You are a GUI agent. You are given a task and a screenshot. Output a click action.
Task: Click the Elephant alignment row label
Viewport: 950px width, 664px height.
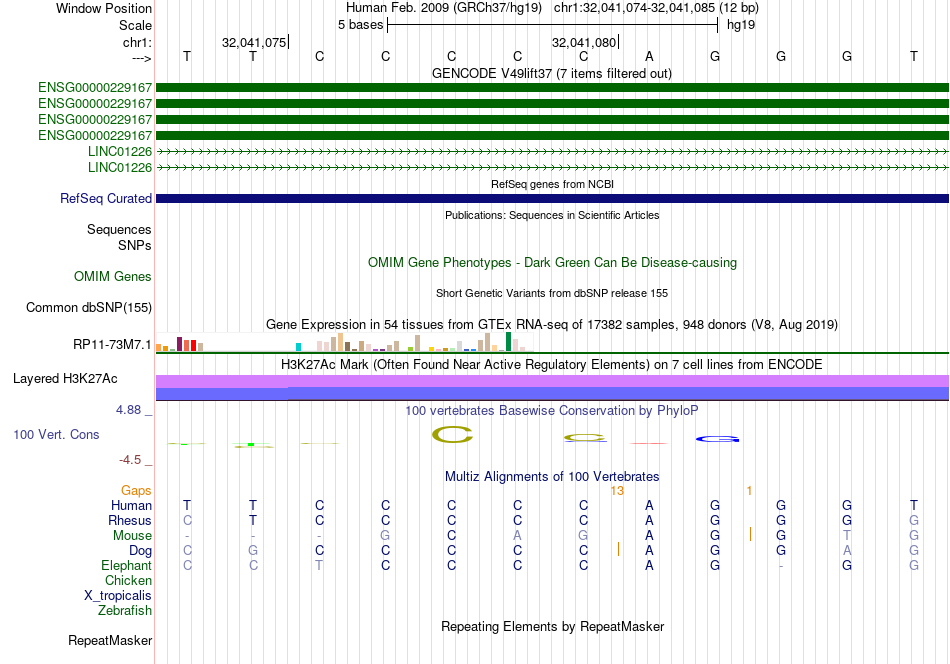pyautogui.click(x=127, y=565)
